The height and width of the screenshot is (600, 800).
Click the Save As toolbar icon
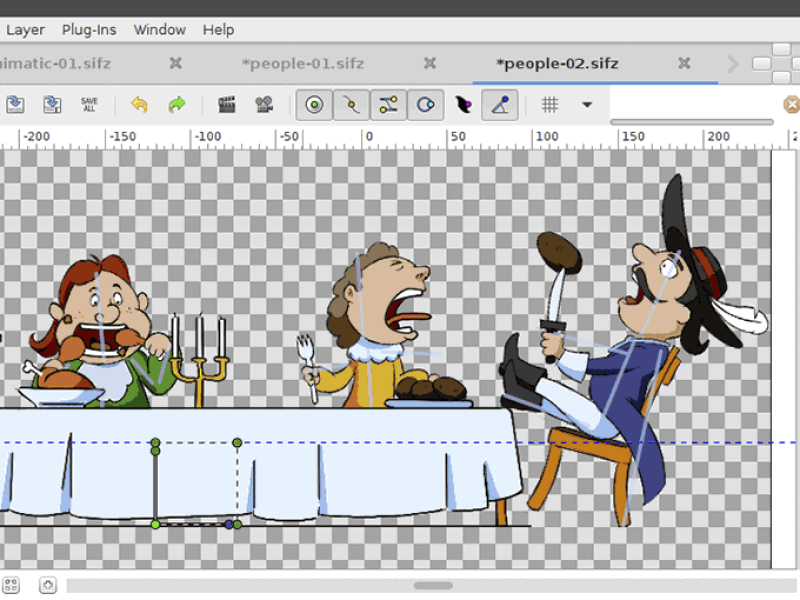[x=52, y=105]
